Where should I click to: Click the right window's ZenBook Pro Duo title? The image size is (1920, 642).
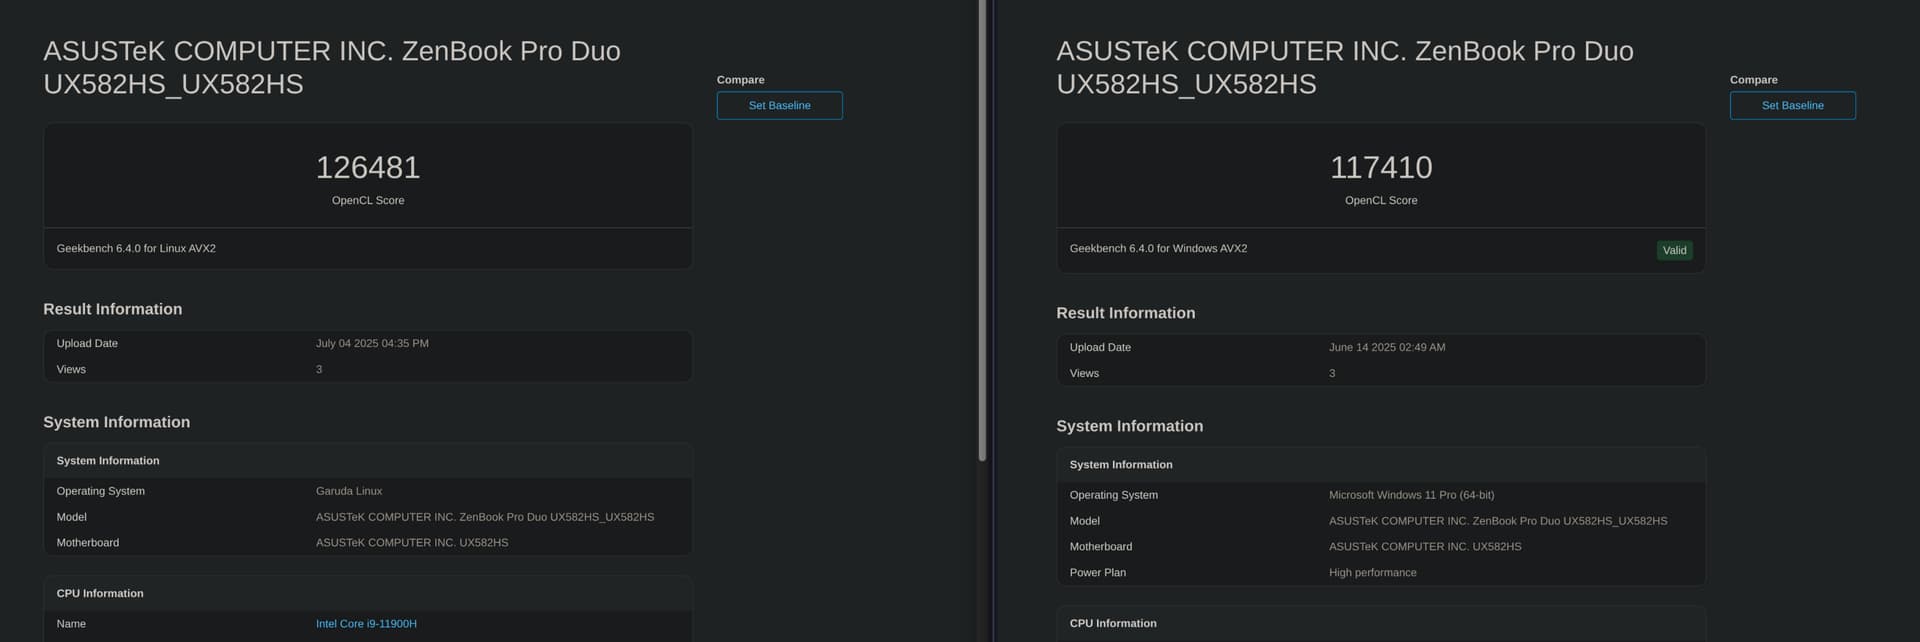pyautogui.click(x=1345, y=67)
